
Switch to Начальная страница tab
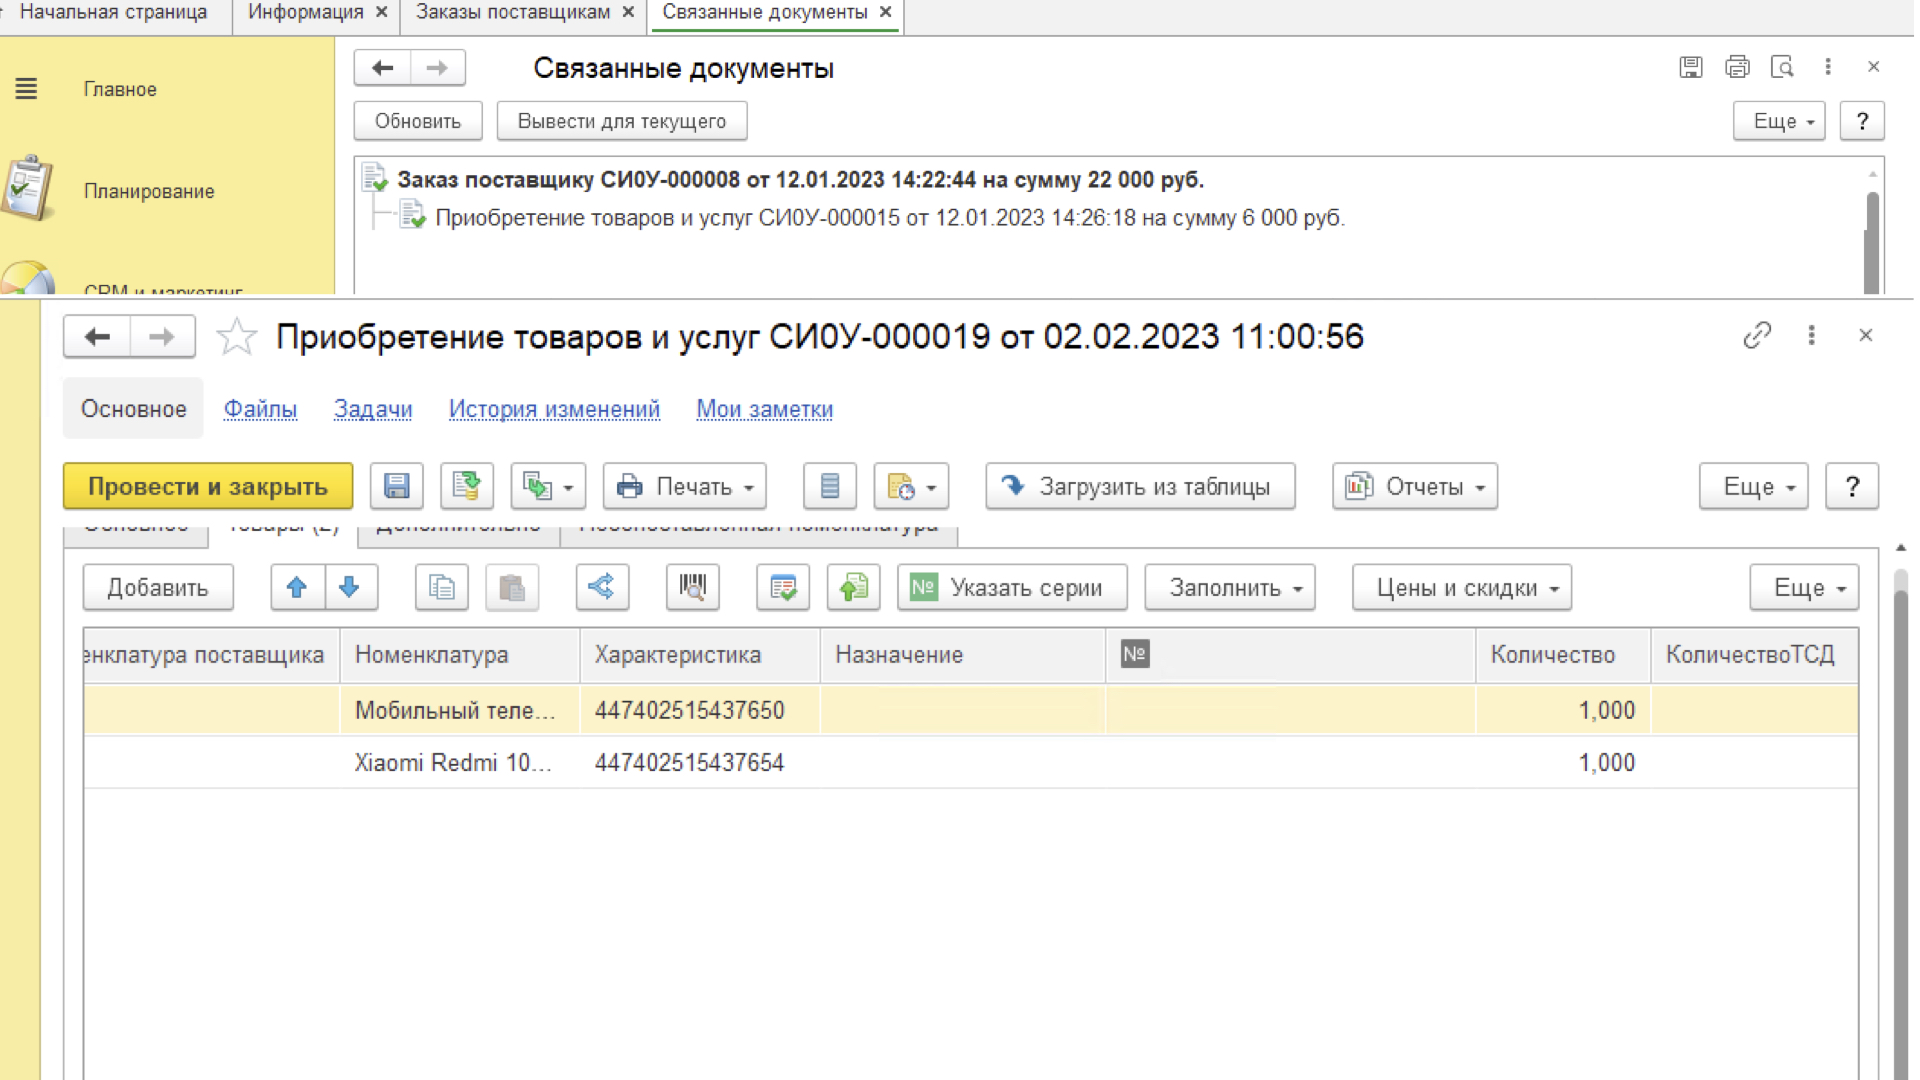[x=113, y=12]
